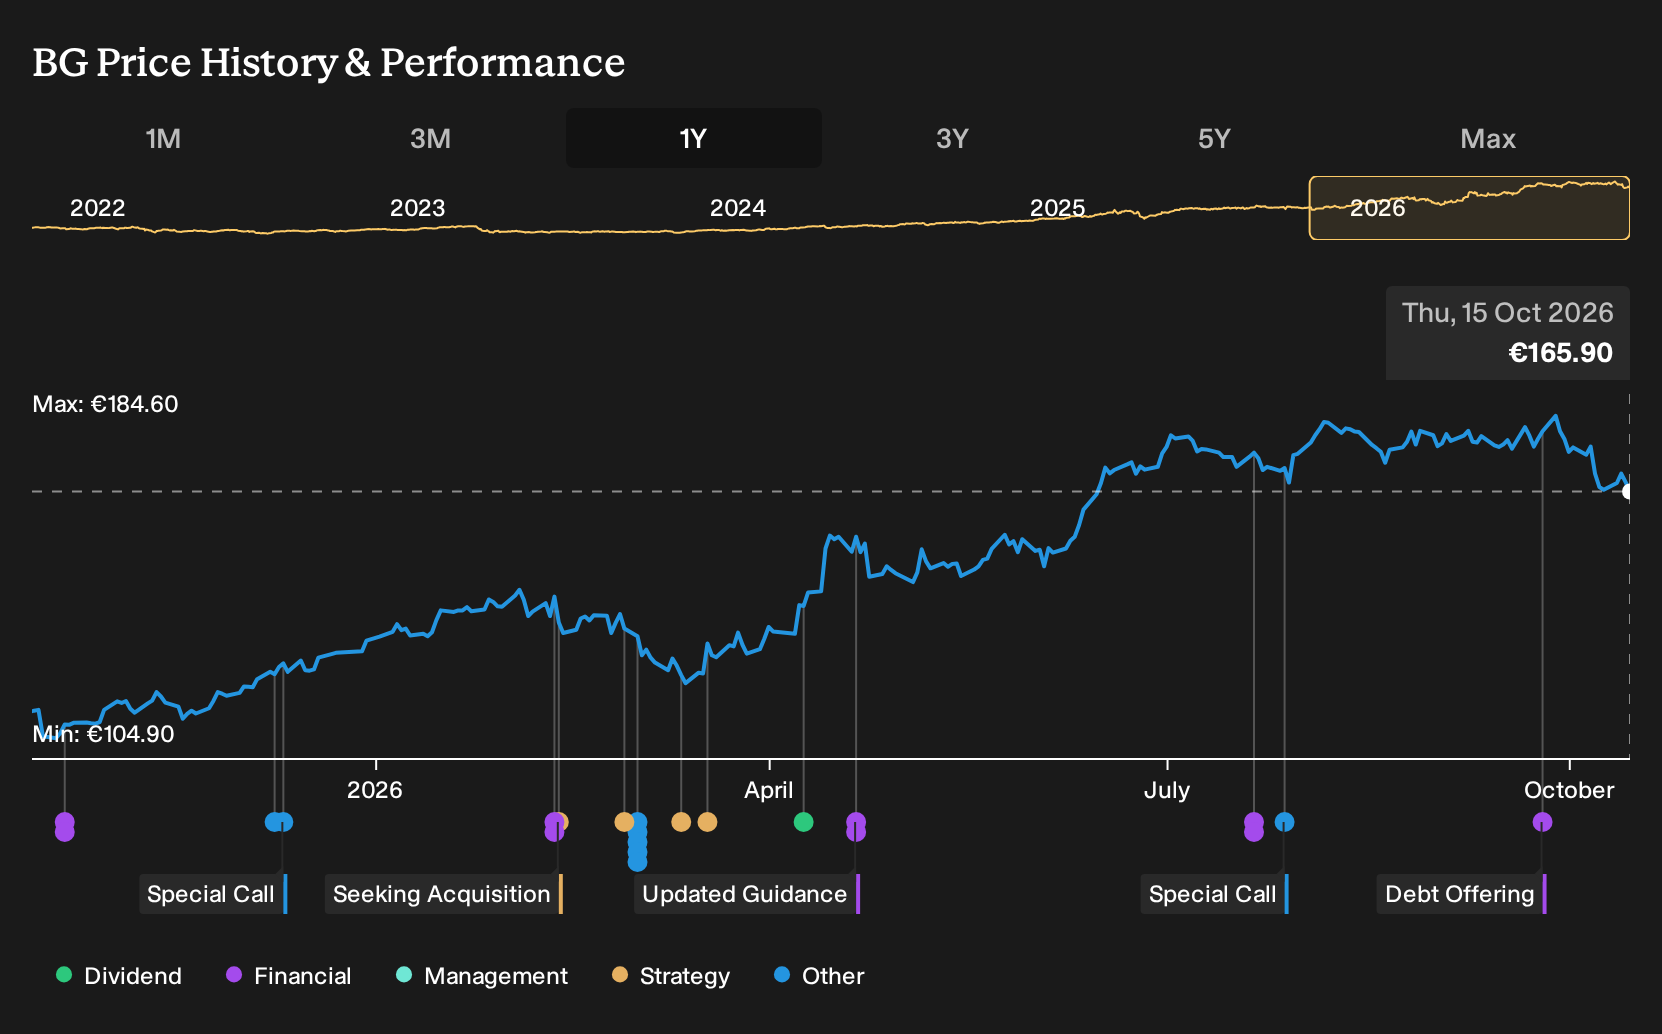The width and height of the screenshot is (1662, 1034).
Task: Select the 3M time range tab
Action: tap(430, 138)
